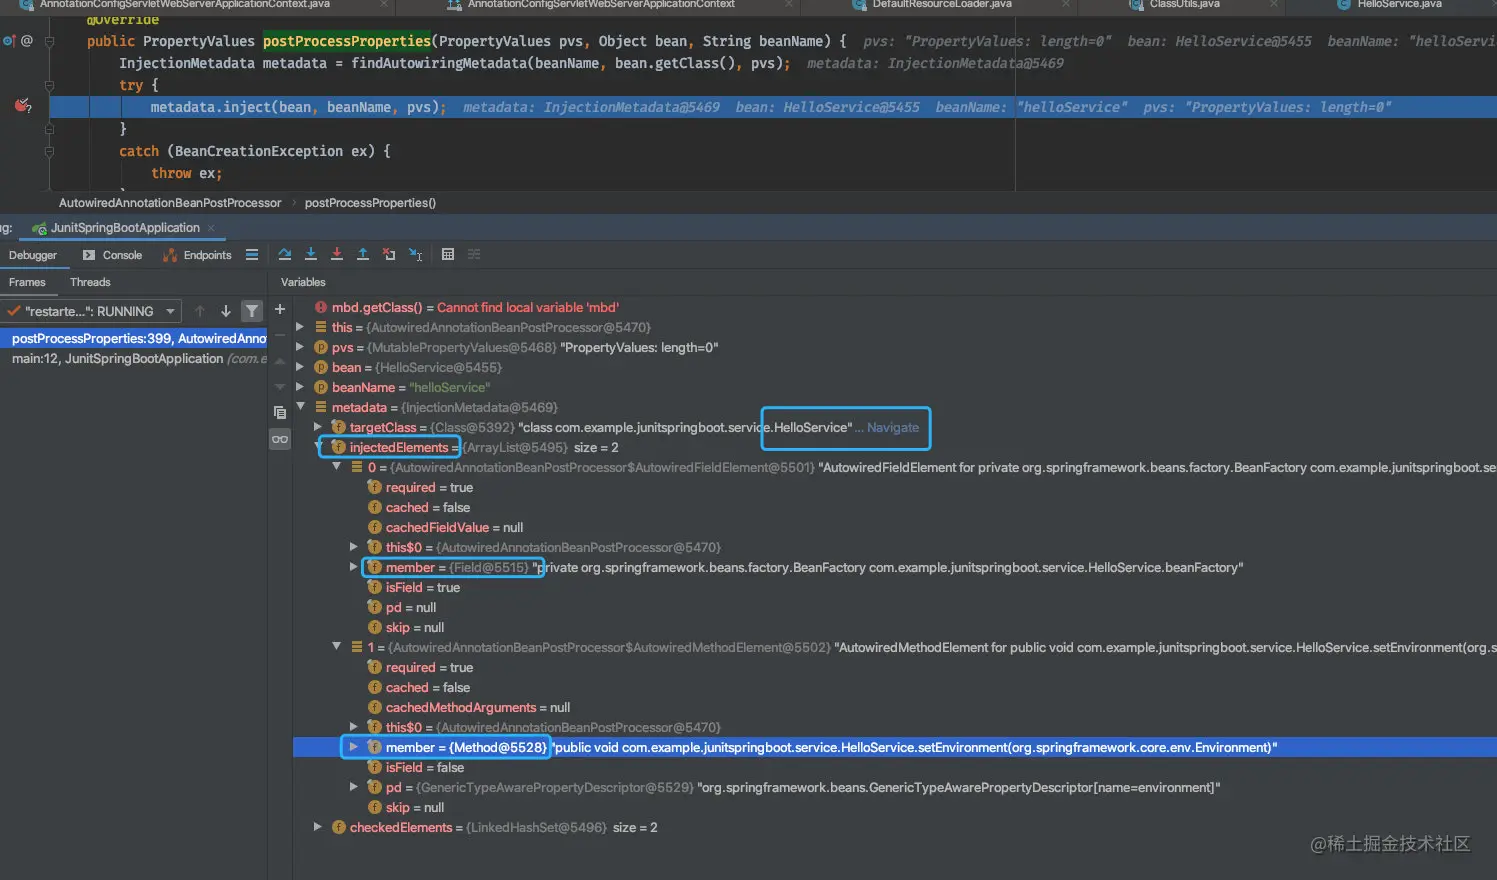Click fold marker beside try block
This screenshot has height=880, width=1497.
point(49,86)
